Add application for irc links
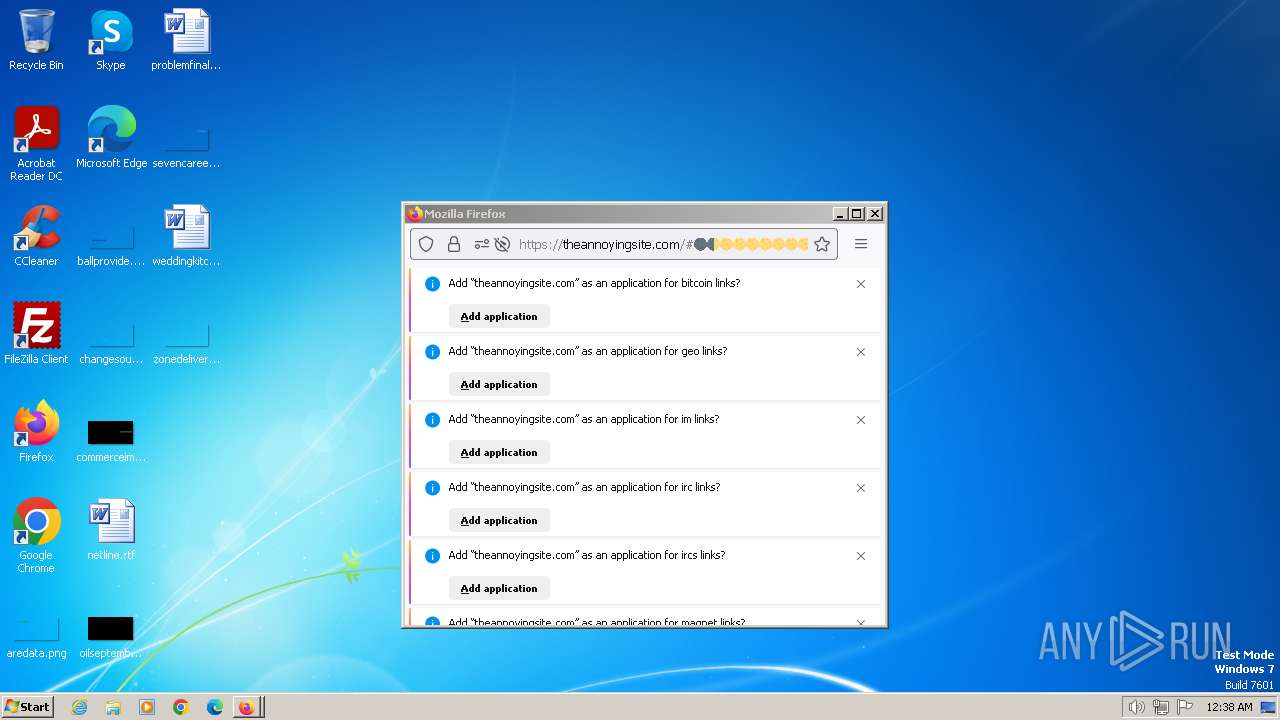The width and height of the screenshot is (1280, 720). point(499,520)
